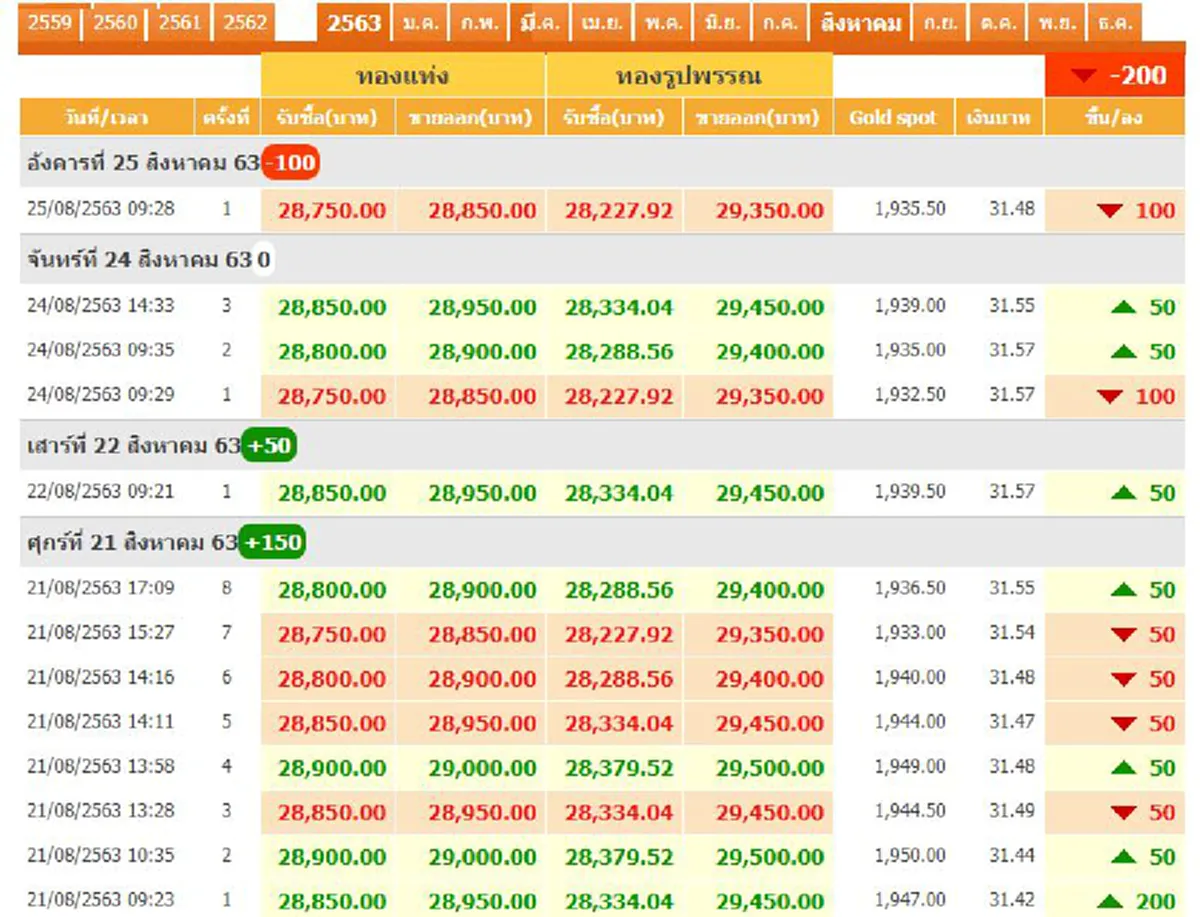Click down arrow in 21/08/2563 13:28 row
This screenshot has width=1200, height=917.
[x=1124, y=813]
